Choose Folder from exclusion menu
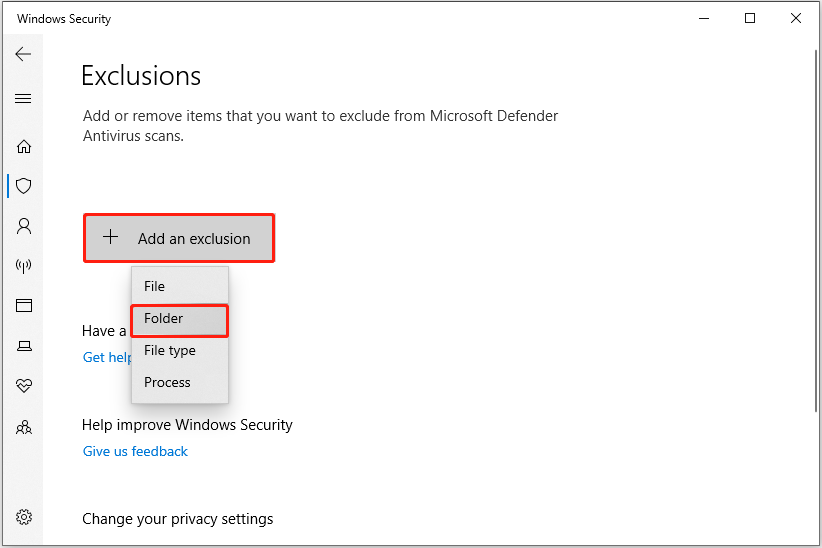The width and height of the screenshot is (822, 548). click(164, 319)
